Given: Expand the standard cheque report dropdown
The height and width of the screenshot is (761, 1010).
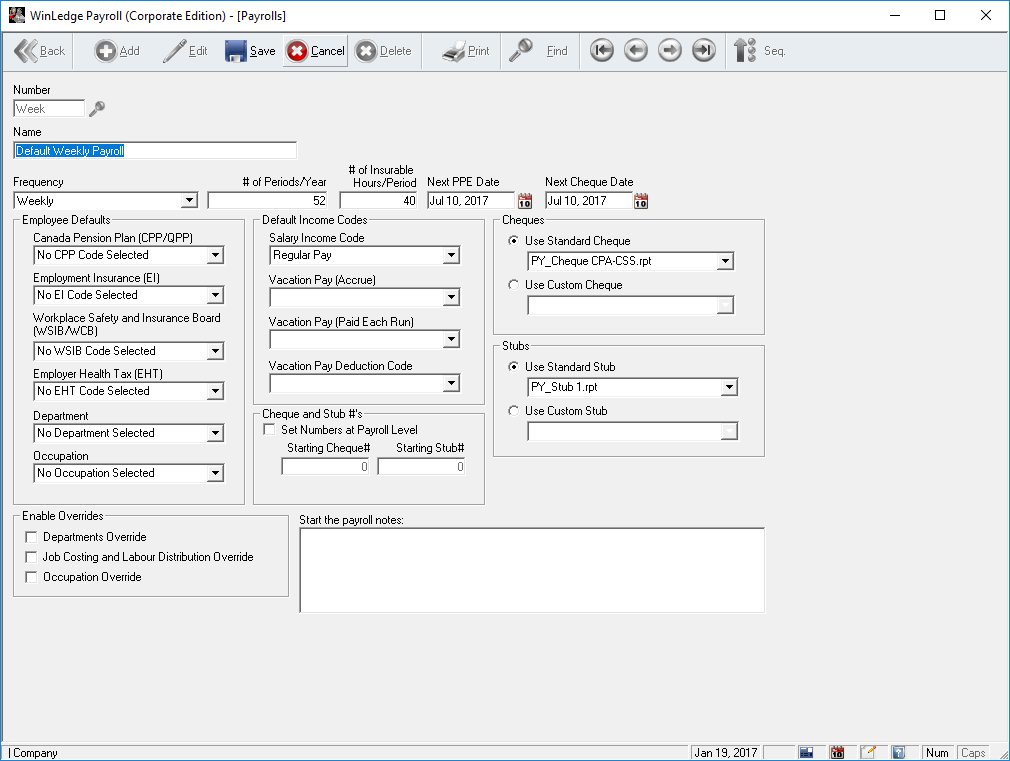Looking at the screenshot, I should tap(726, 262).
